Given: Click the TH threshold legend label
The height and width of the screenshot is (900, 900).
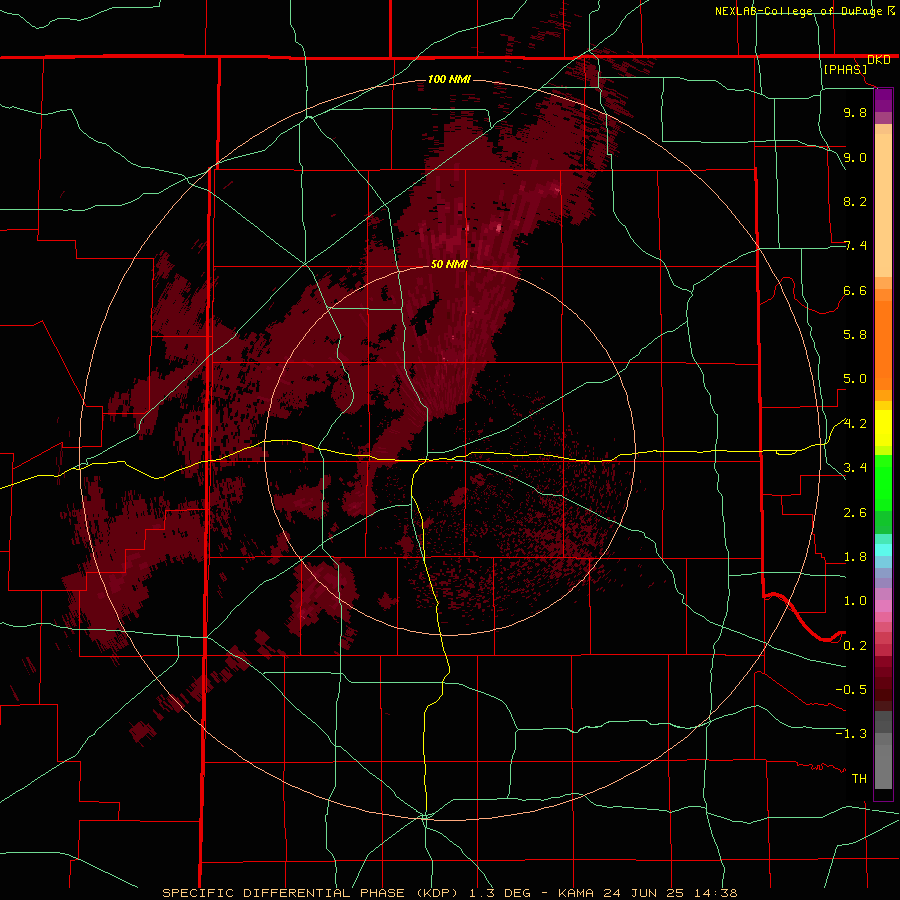Looking at the screenshot, I should click(x=859, y=779).
